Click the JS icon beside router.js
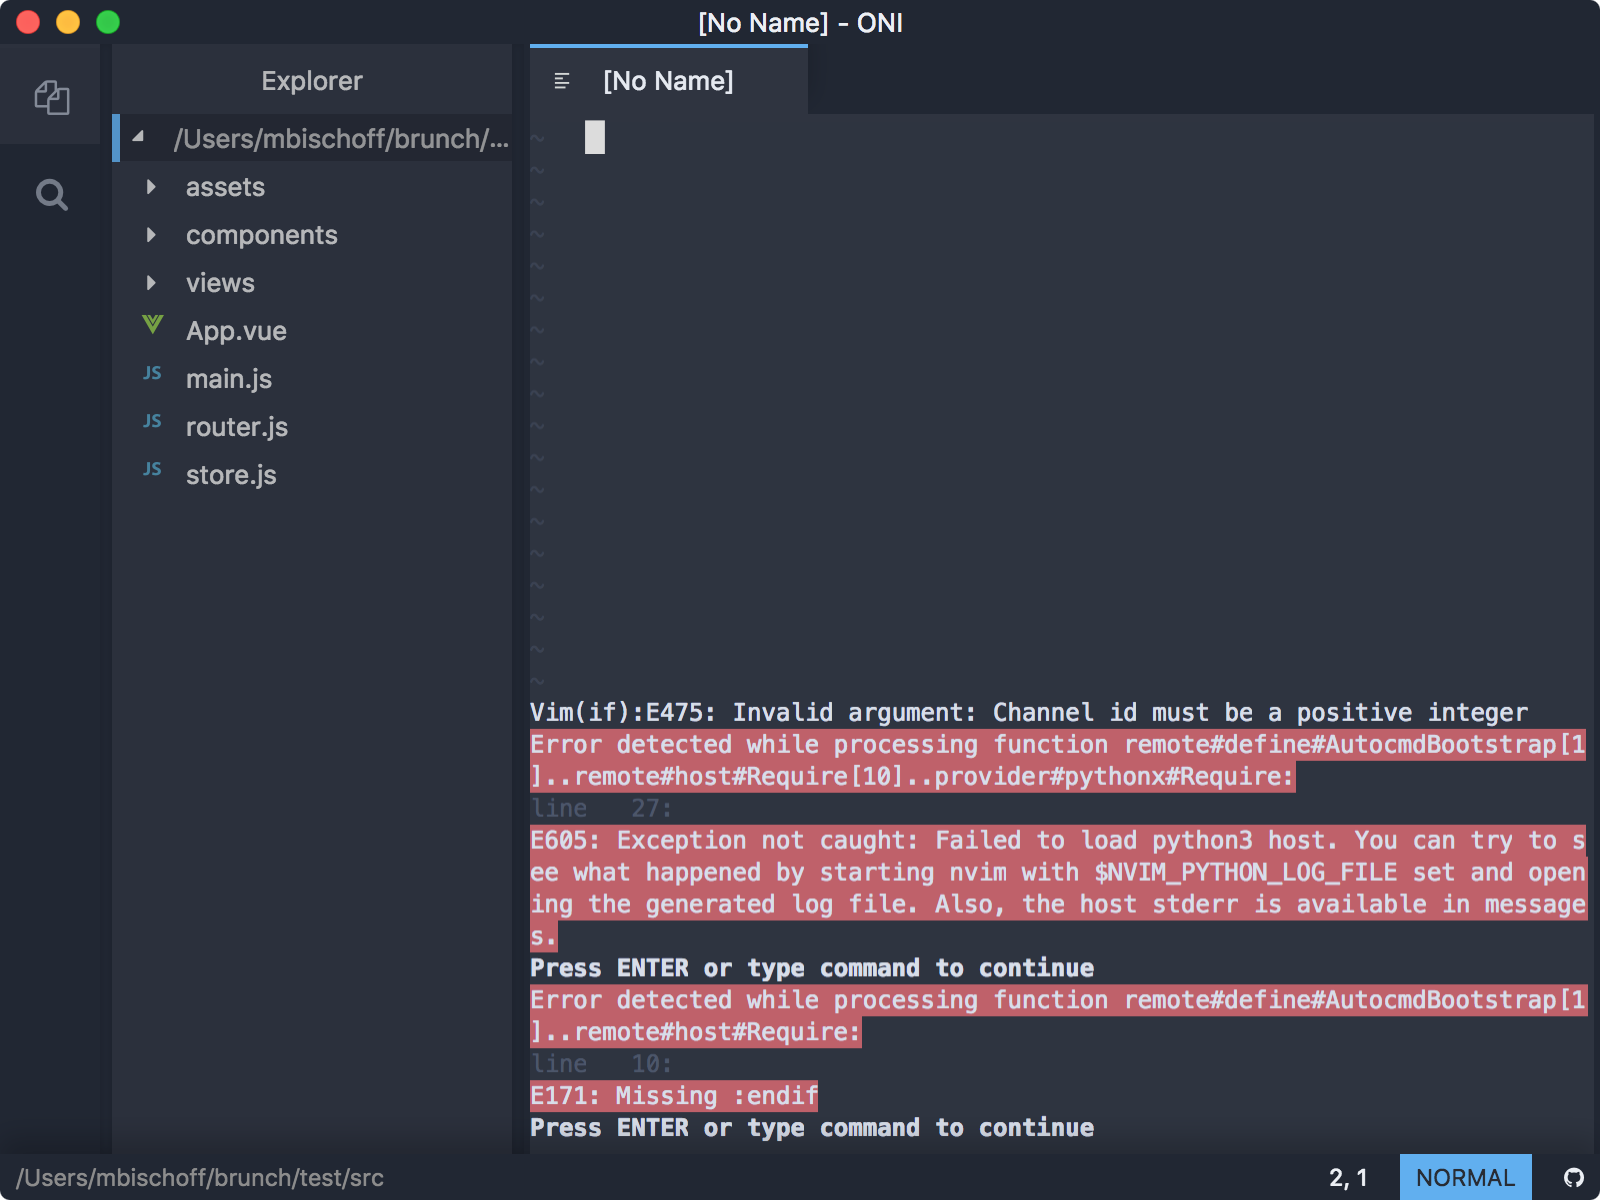 pyautogui.click(x=152, y=421)
